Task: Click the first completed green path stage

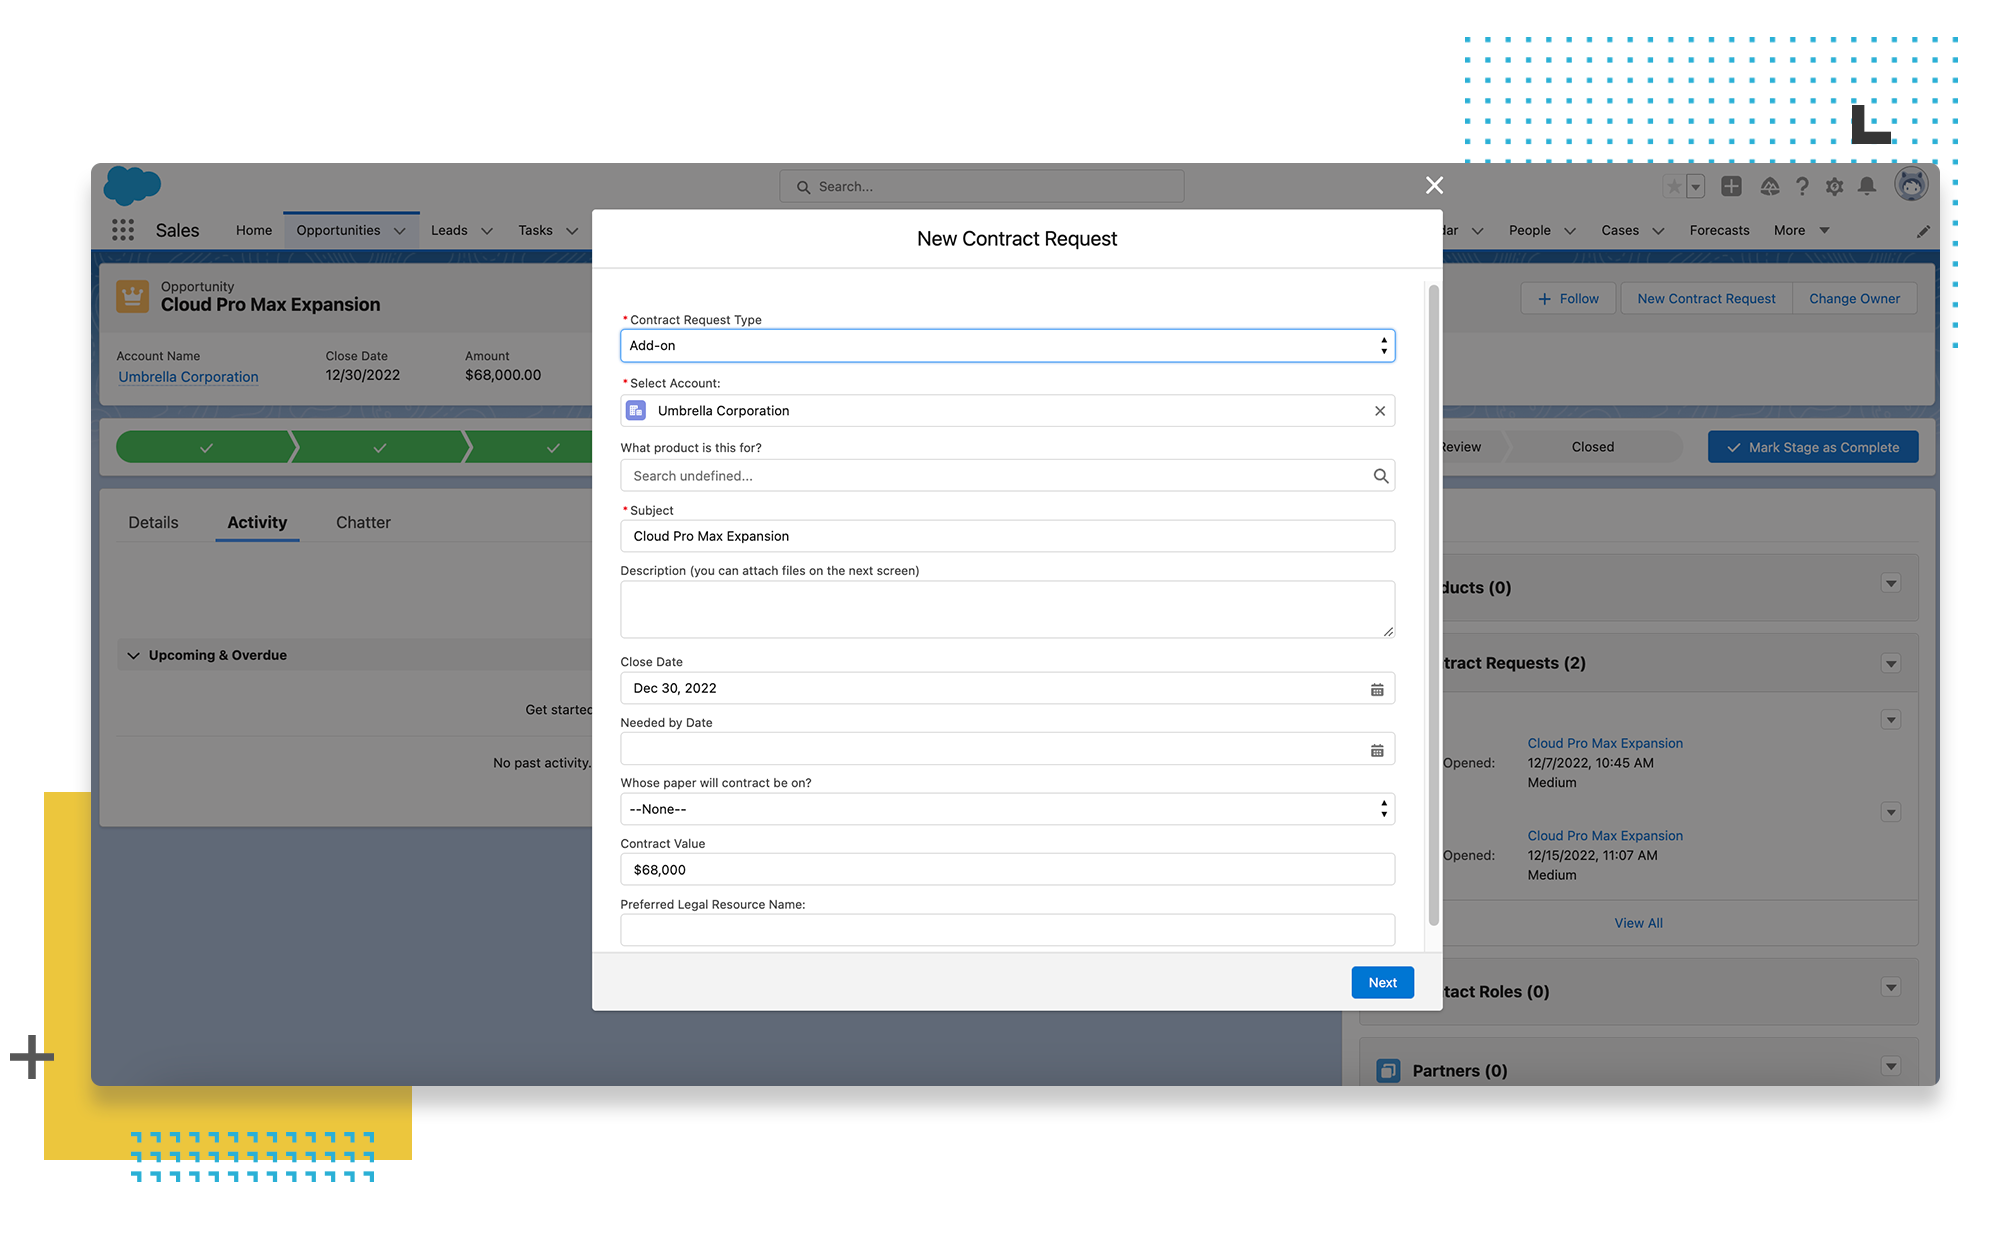Action: (x=205, y=447)
